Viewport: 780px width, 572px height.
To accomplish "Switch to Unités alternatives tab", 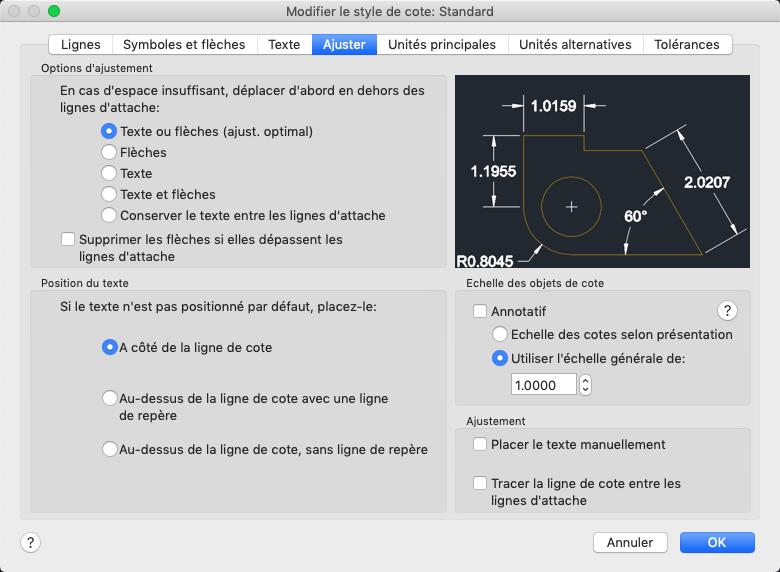I will pyautogui.click(x=575, y=45).
